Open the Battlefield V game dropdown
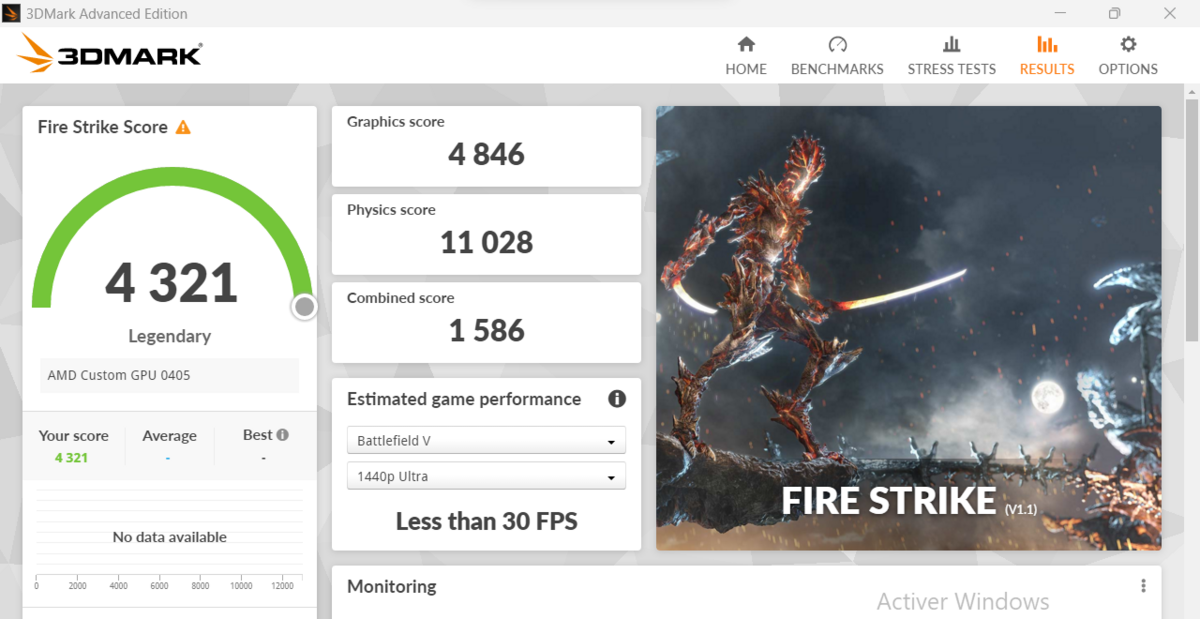The height and width of the screenshot is (619, 1200). tap(486, 441)
